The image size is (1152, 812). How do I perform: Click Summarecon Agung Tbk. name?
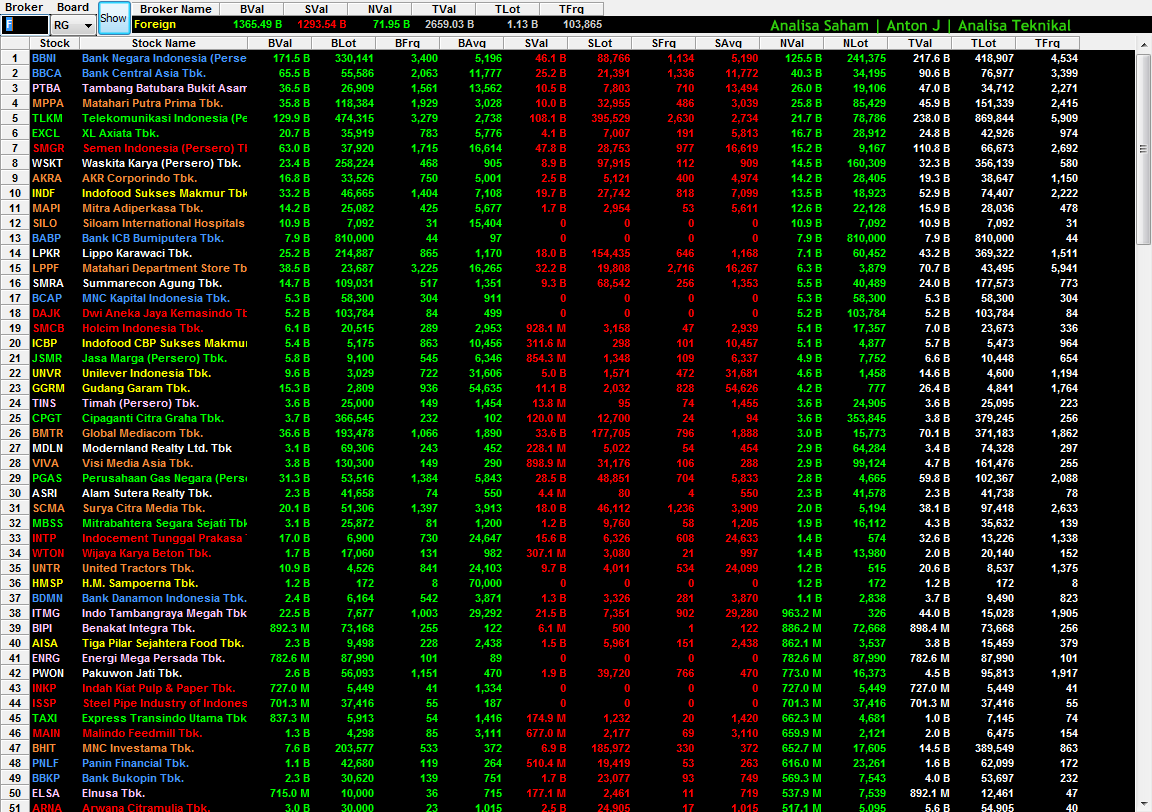[x=152, y=284]
